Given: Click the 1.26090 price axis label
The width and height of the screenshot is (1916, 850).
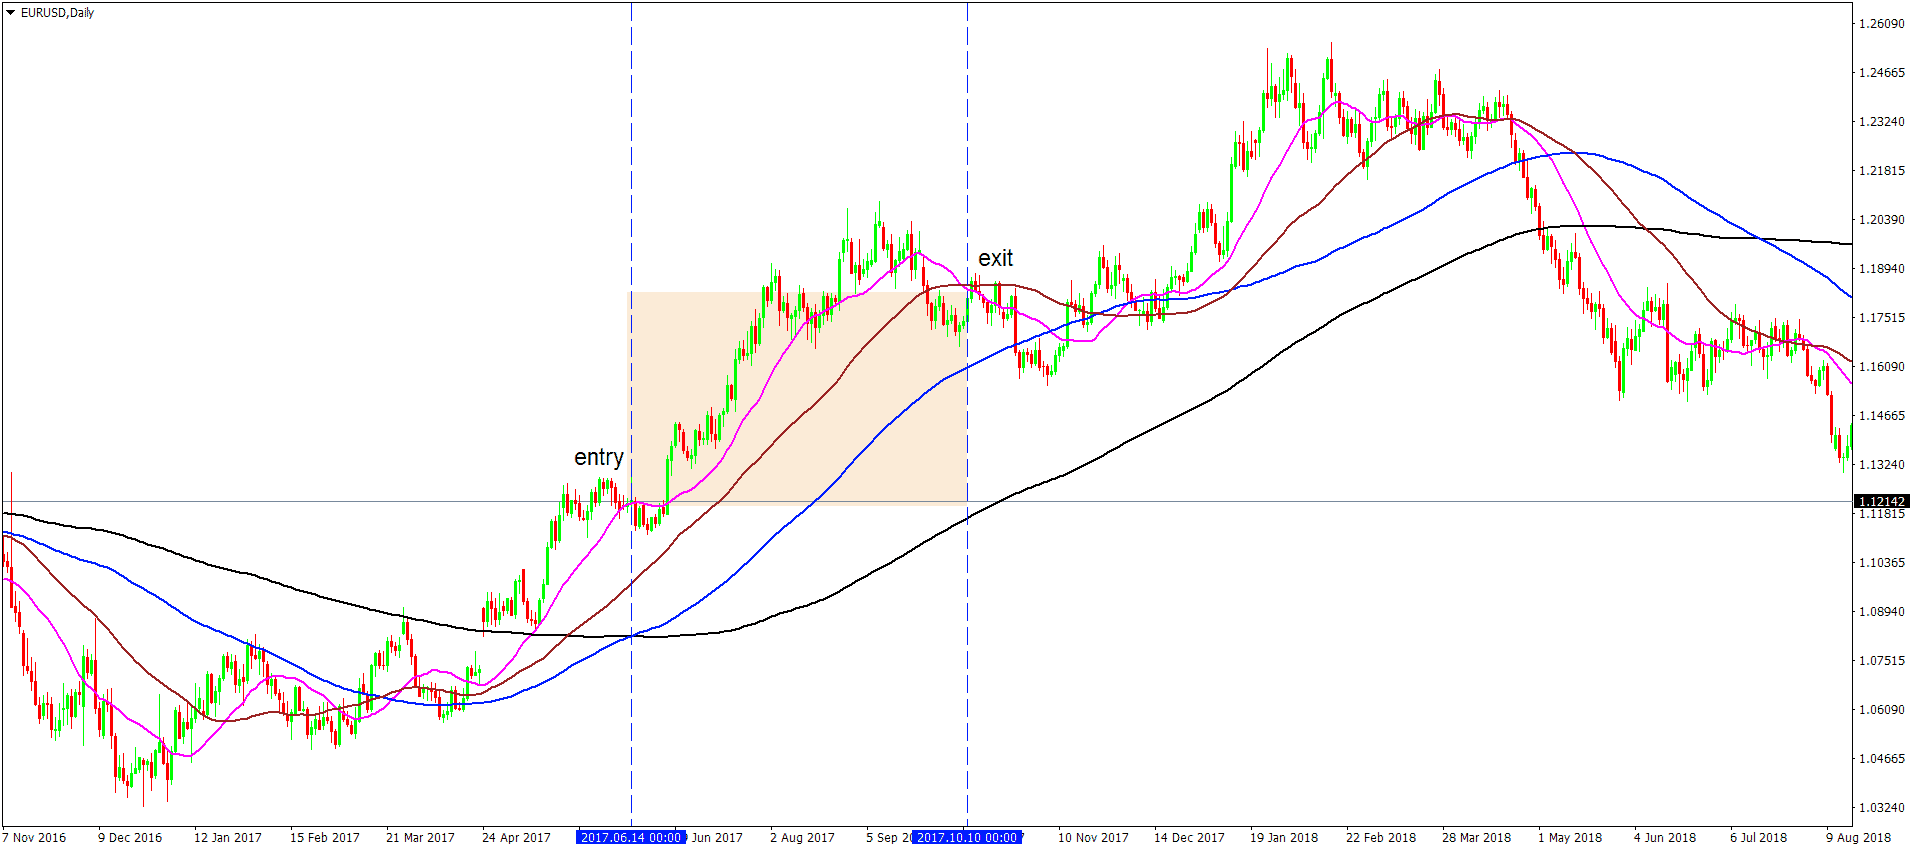Looking at the screenshot, I should pyautogui.click(x=1881, y=24).
